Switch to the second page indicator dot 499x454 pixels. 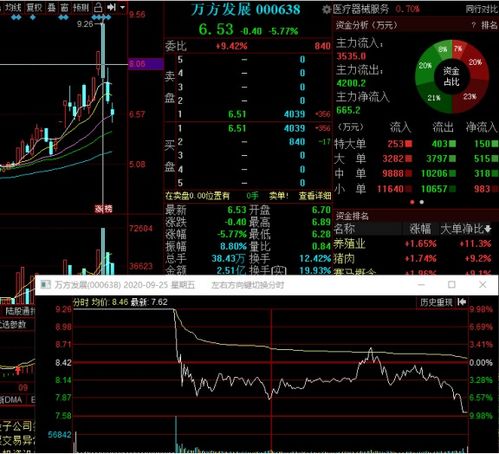pos(422,202)
